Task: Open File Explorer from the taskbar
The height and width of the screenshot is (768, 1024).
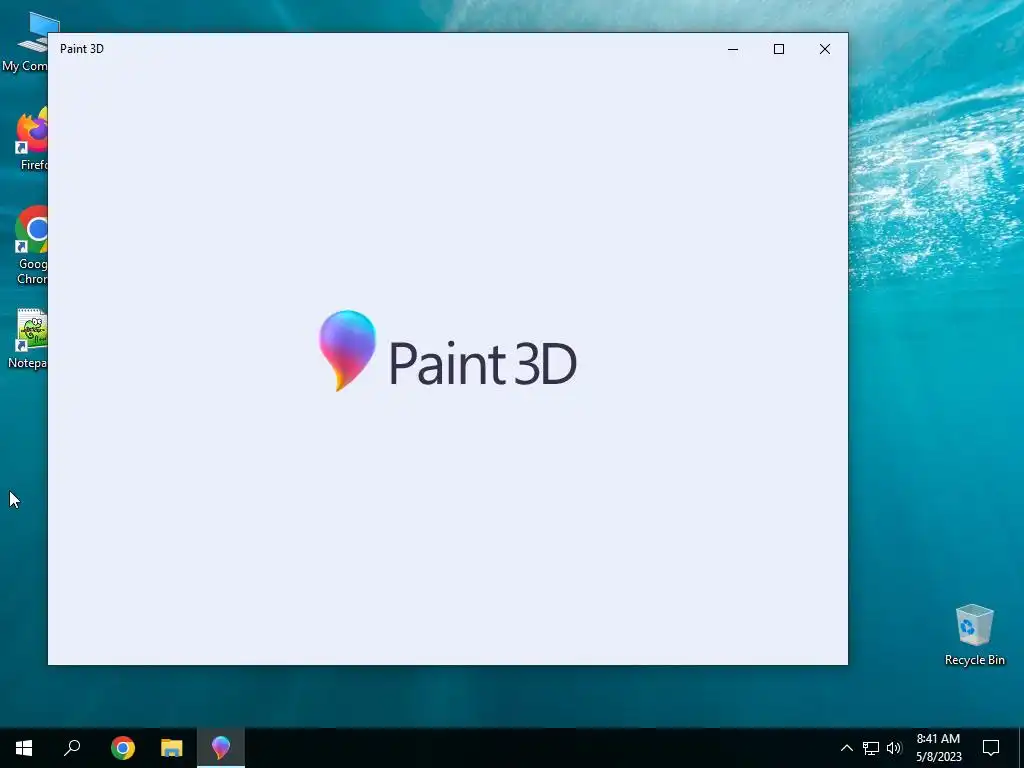Action: pos(172,747)
